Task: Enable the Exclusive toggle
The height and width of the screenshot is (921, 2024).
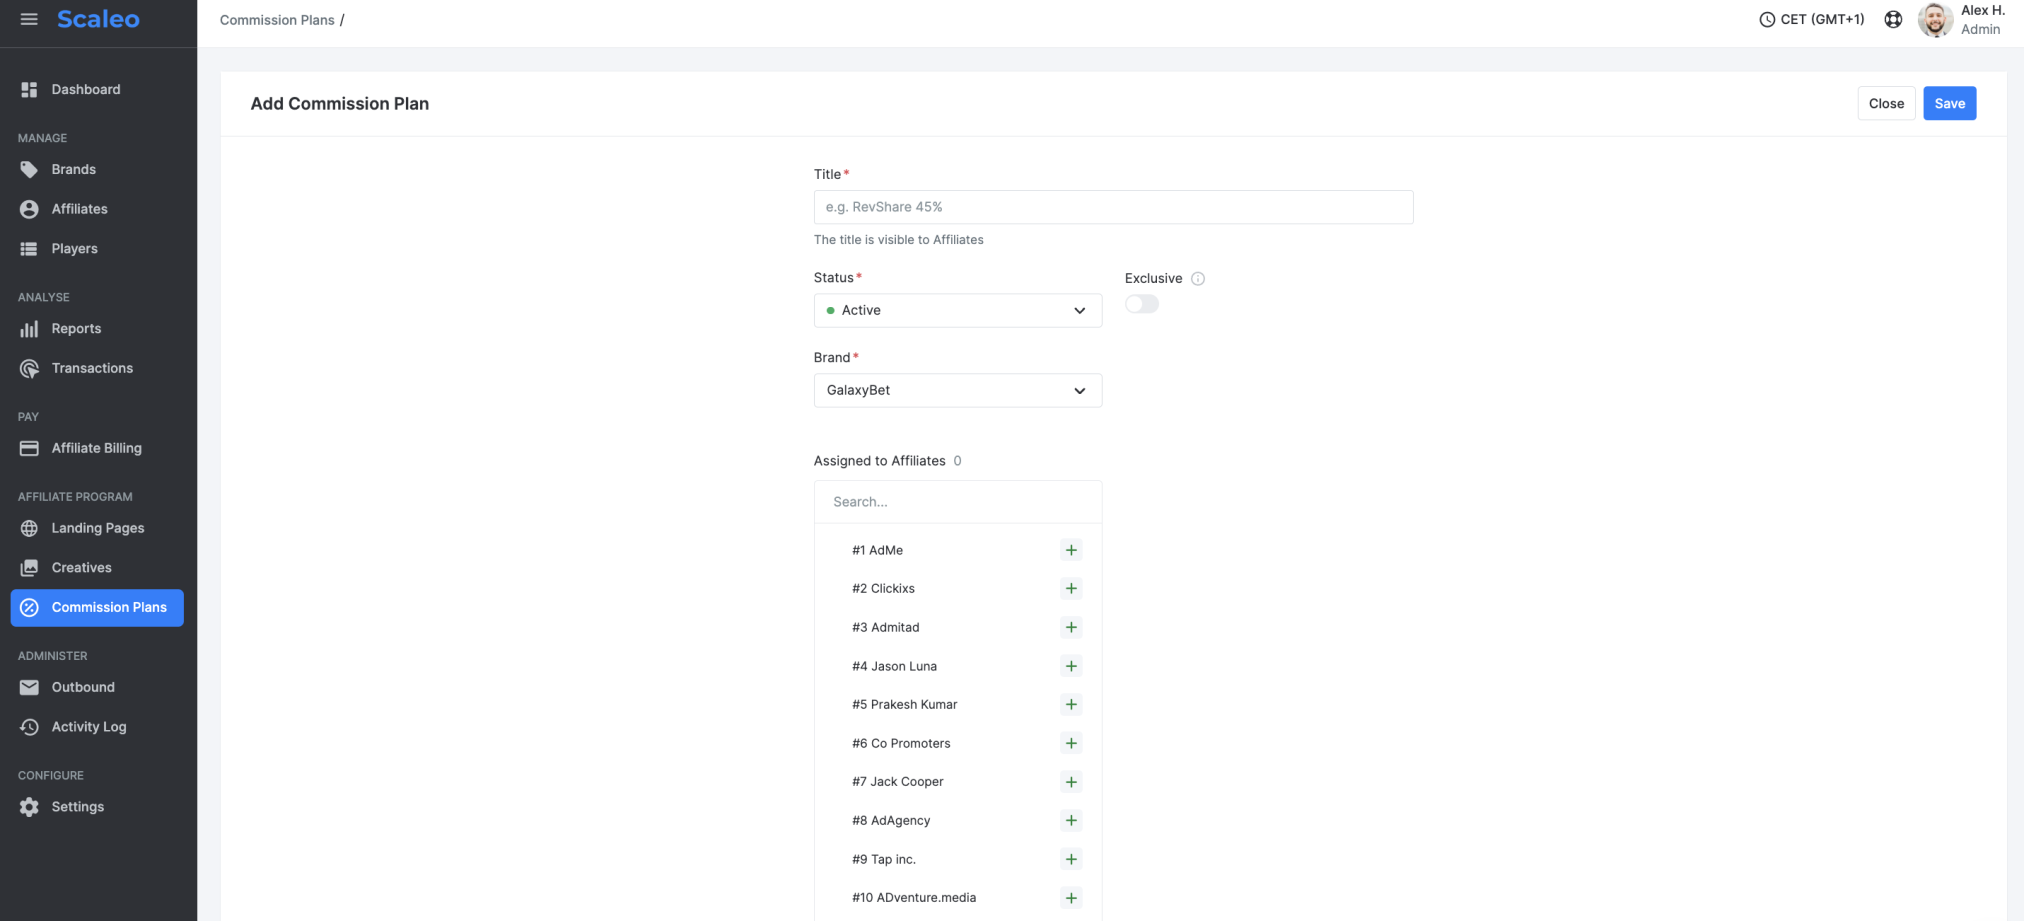Action: click(1142, 304)
